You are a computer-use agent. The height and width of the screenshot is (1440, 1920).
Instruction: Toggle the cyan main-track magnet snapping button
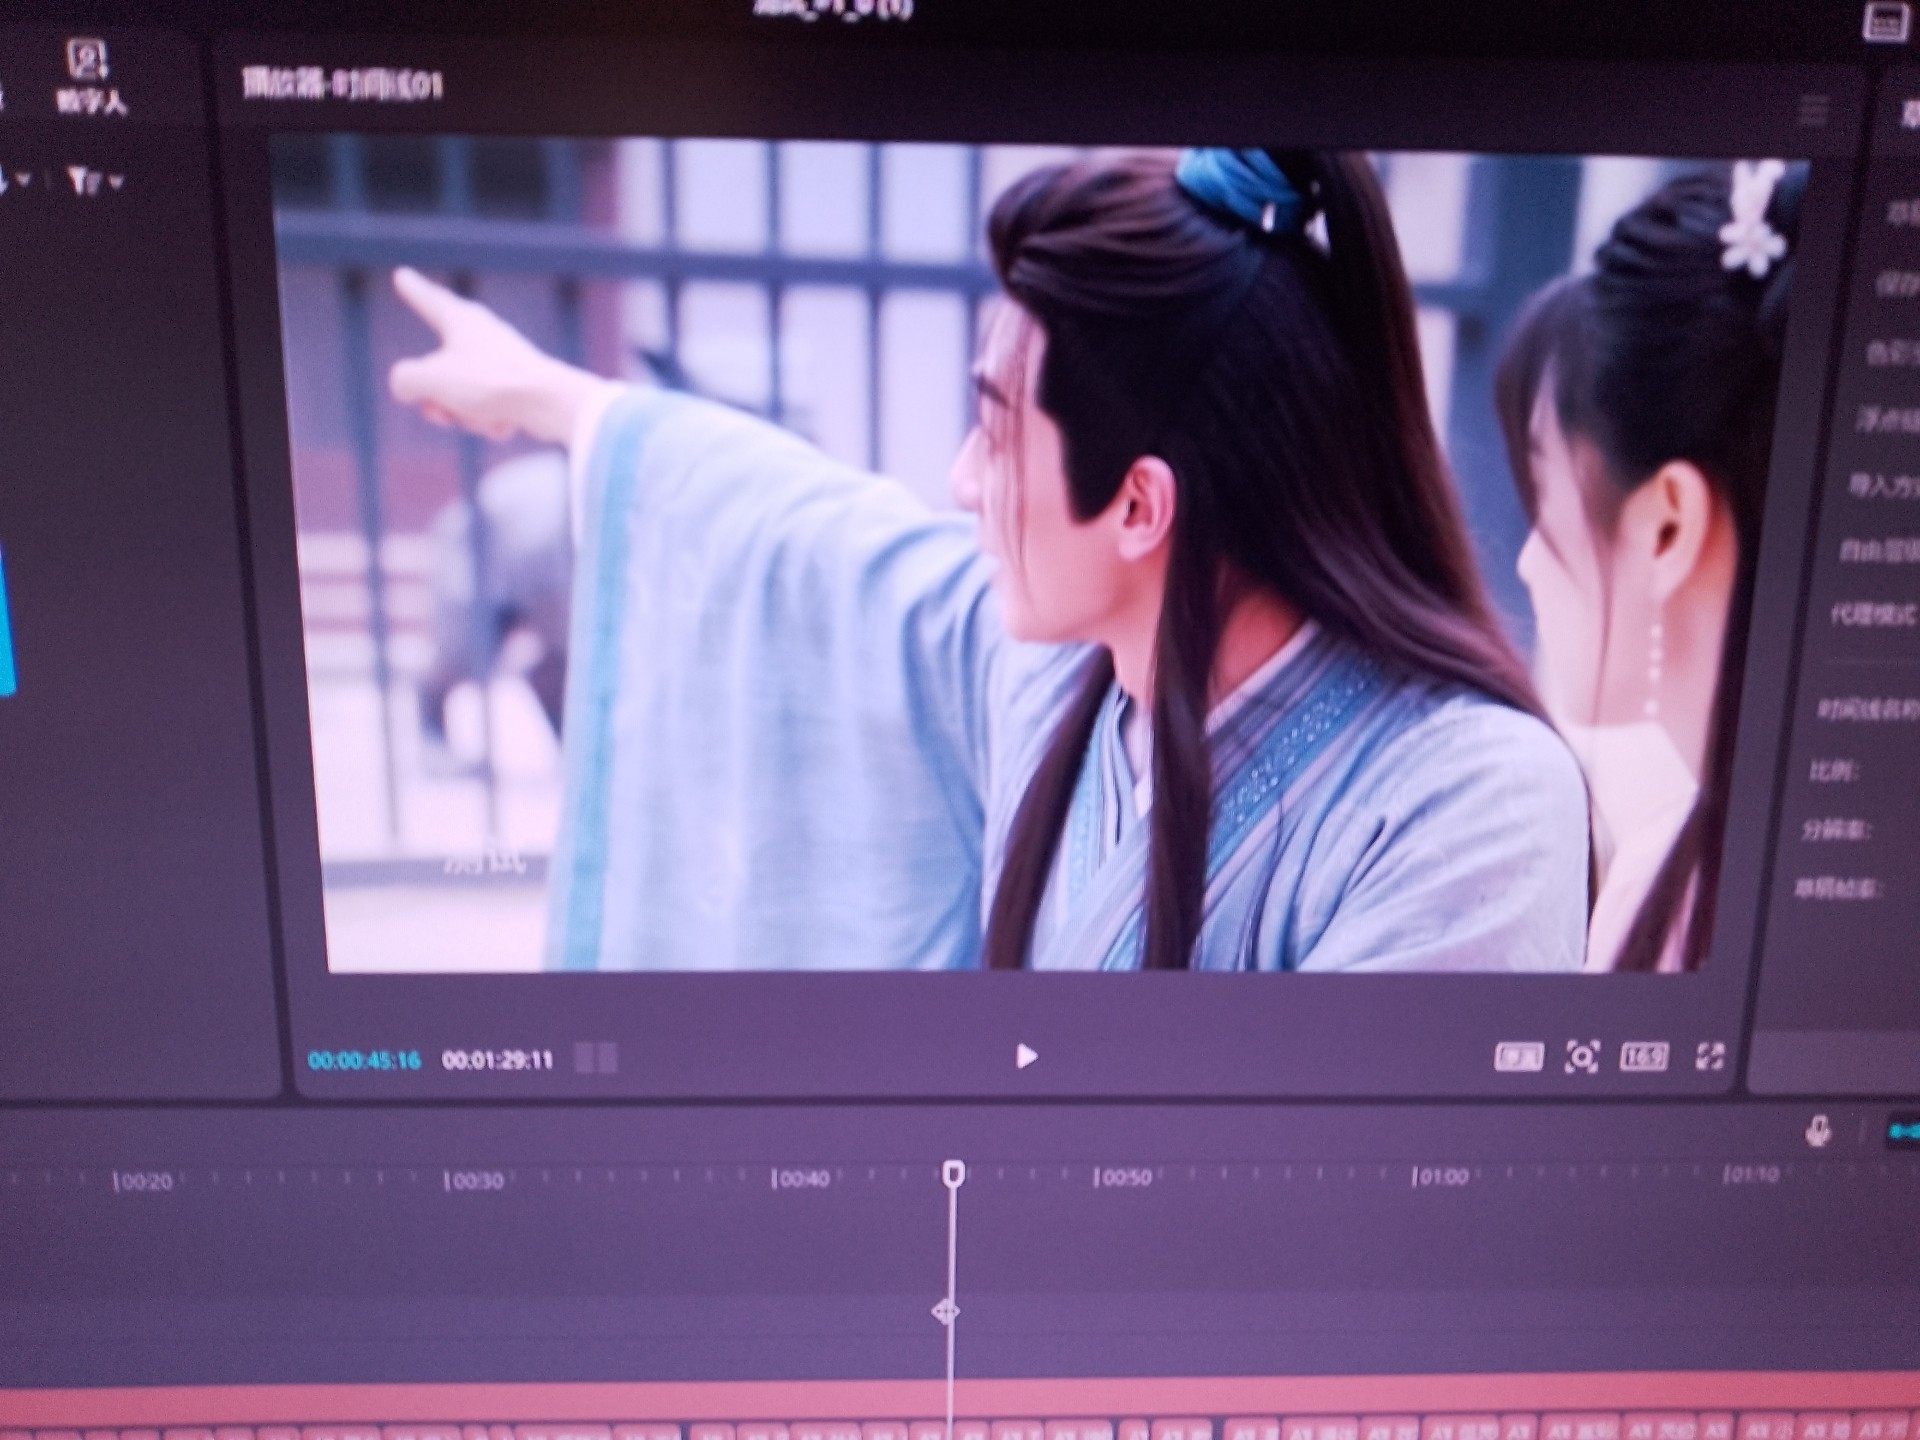pyautogui.click(x=1903, y=1131)
